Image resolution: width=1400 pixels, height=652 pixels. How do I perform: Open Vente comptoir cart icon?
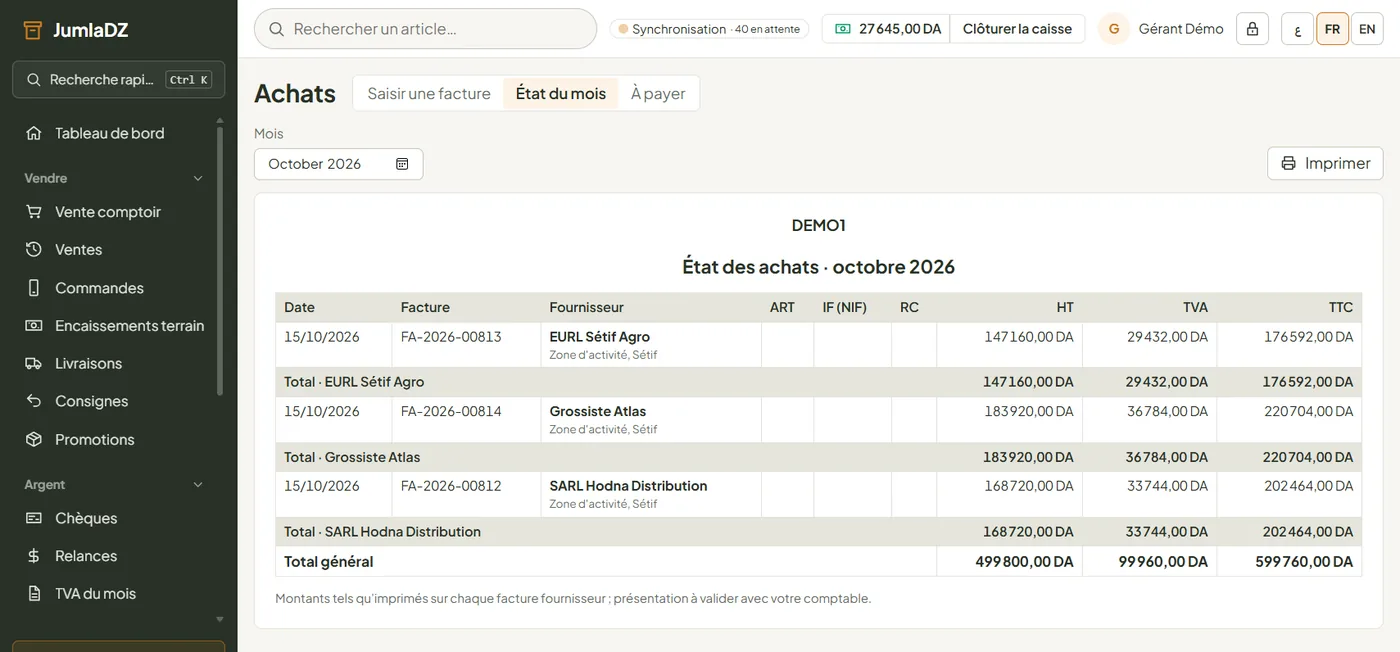(x=34, y=212)
